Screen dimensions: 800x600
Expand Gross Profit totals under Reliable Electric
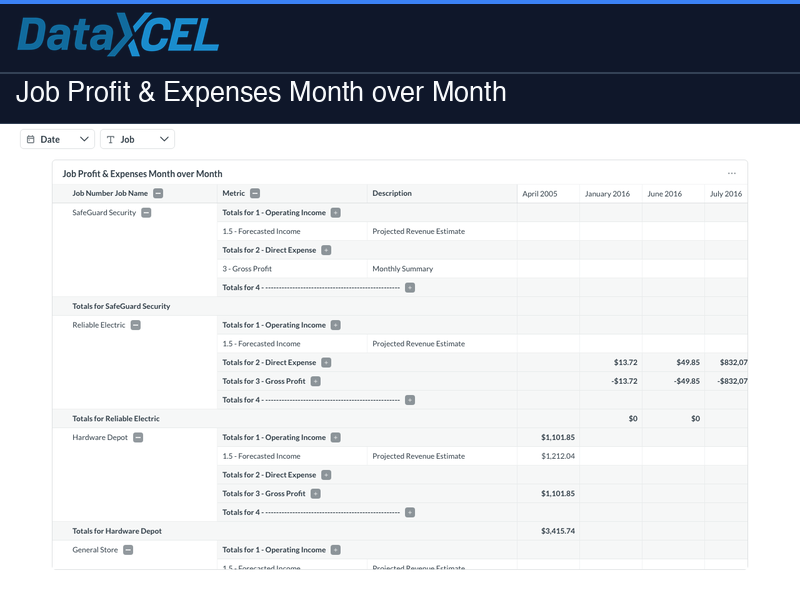(315, 381)
